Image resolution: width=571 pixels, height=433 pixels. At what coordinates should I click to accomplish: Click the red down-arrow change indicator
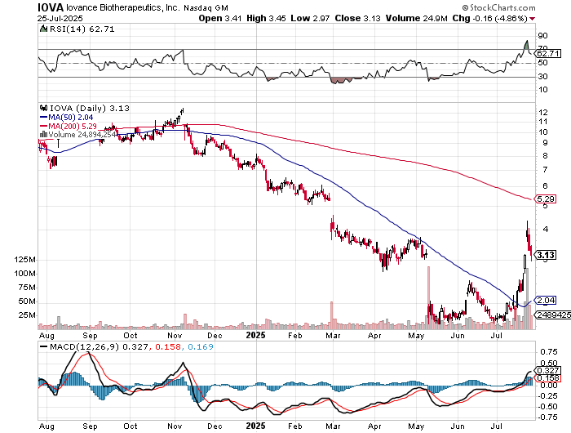(x=532, y=19)
